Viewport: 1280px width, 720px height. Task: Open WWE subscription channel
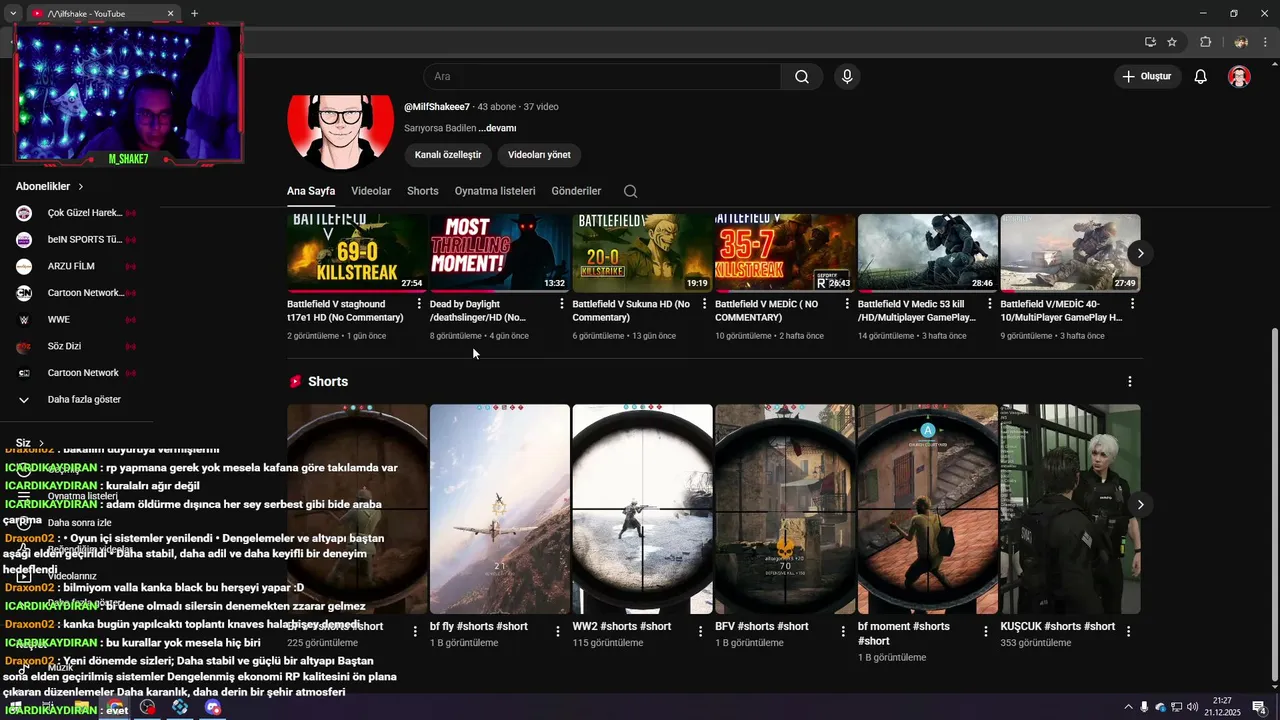[x=76, y=320]
